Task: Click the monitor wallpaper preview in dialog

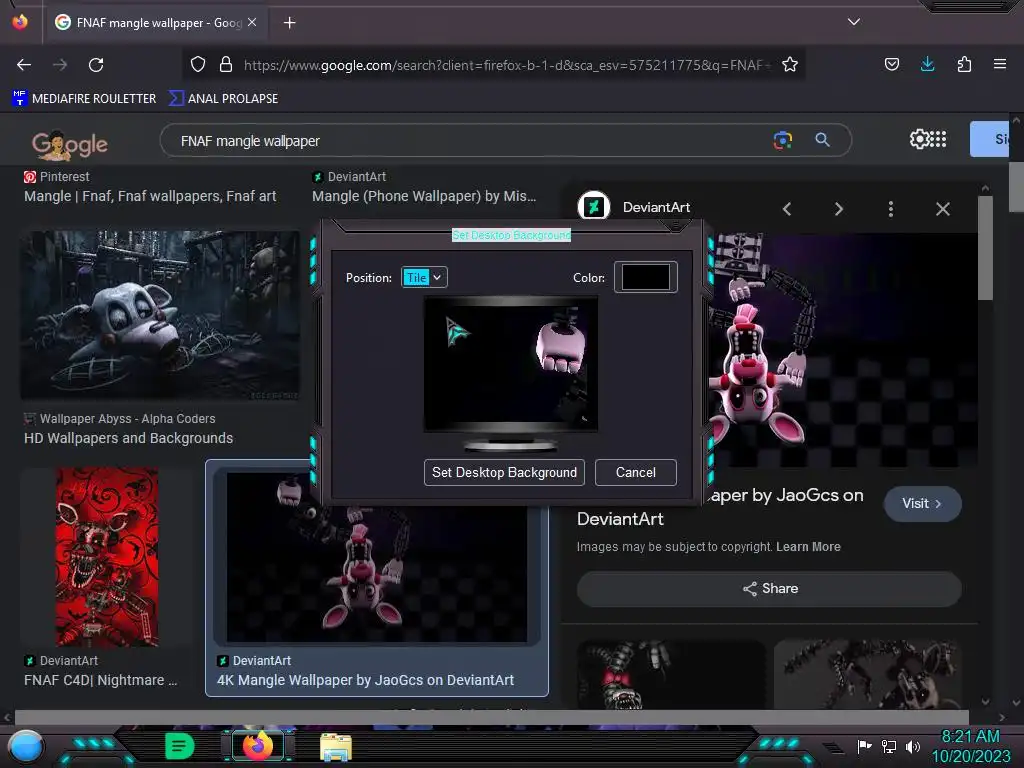Action: tap(511, 364)
